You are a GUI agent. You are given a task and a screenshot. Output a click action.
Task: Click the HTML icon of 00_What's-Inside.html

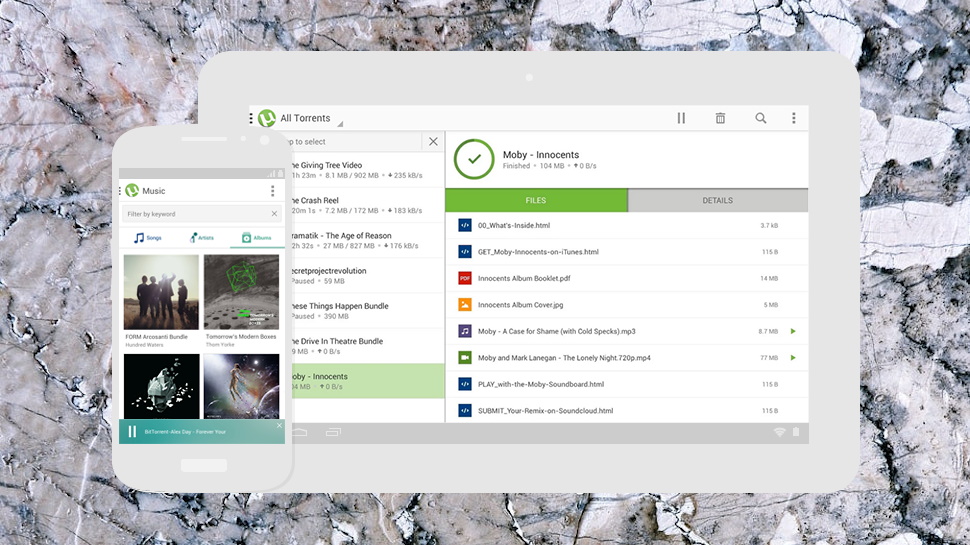tap(465, 225)
